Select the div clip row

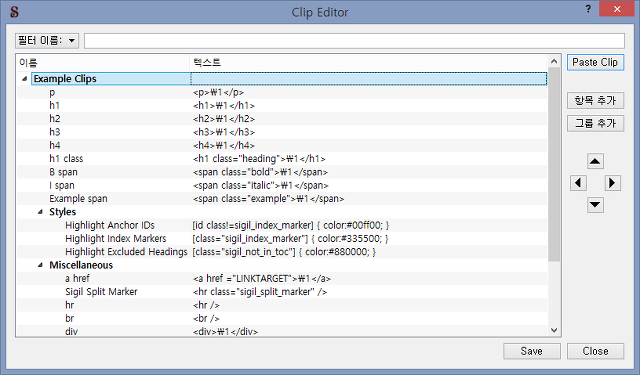coord(282,331)
